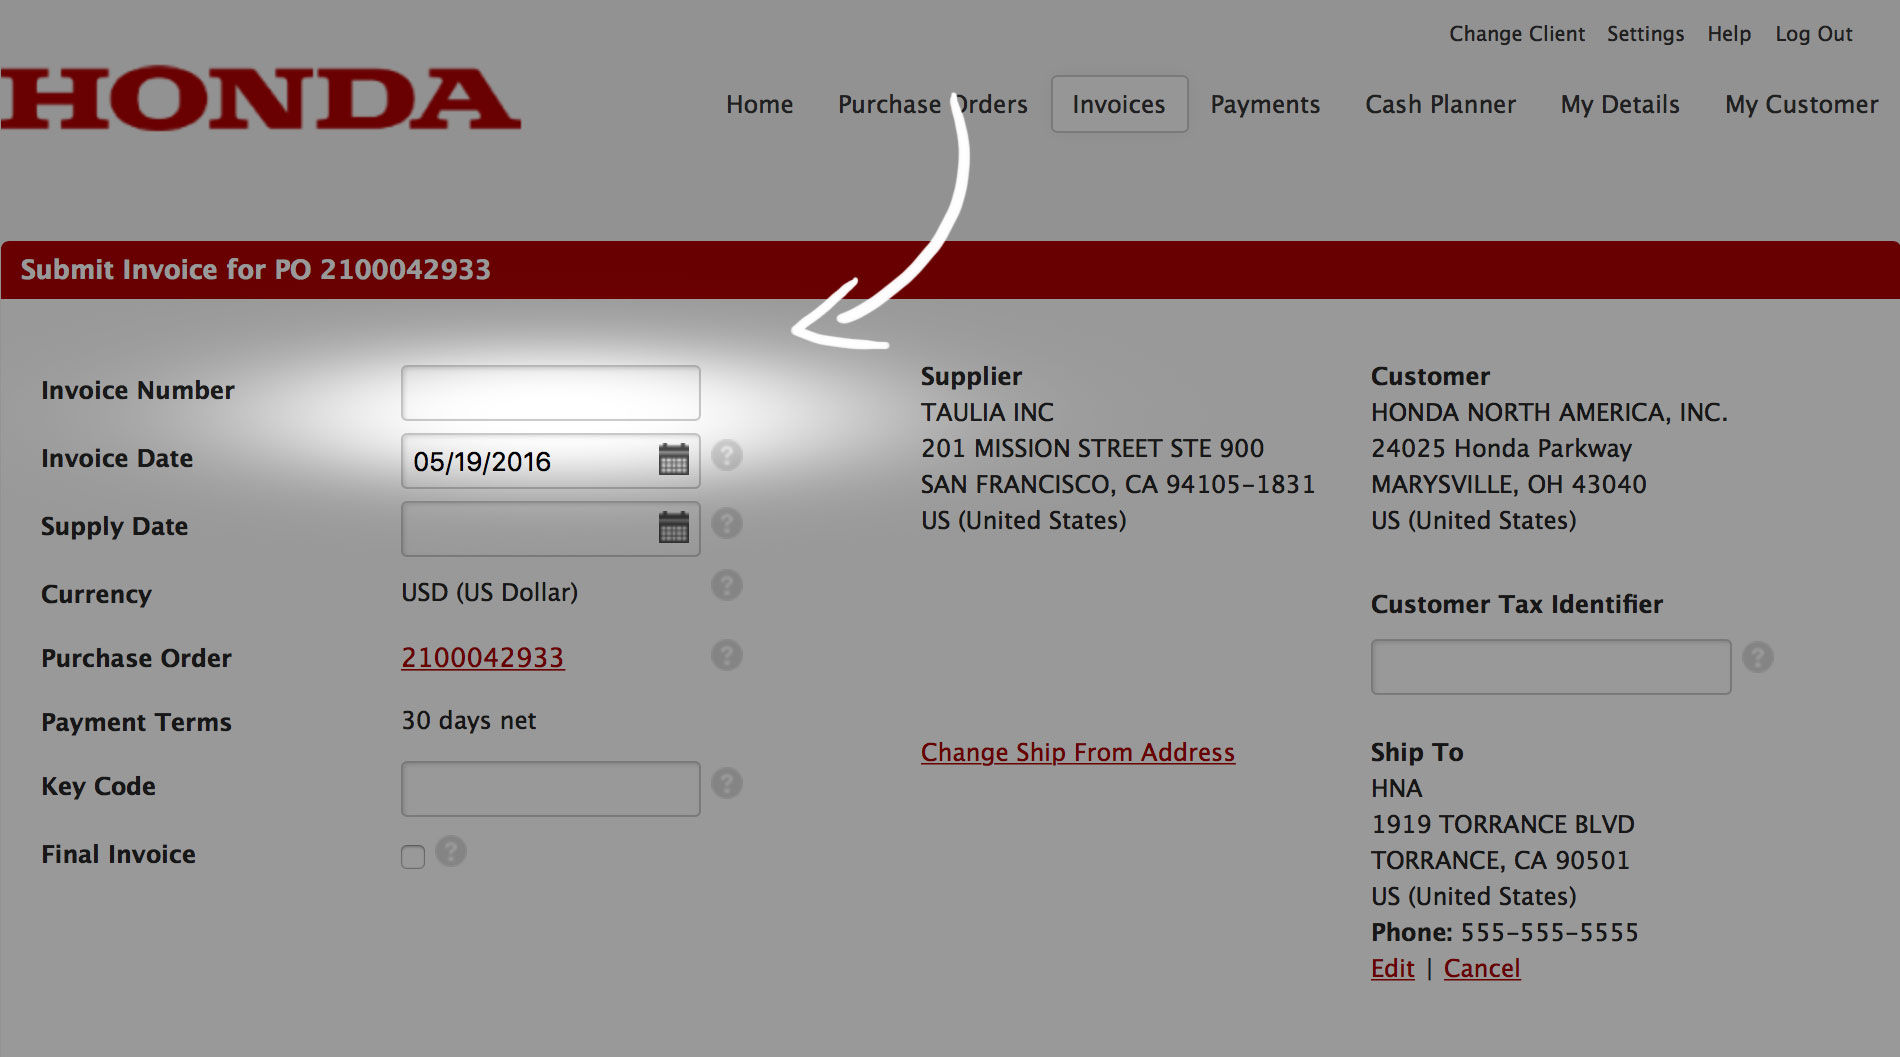Click the Invoice Date field showing 05/19/2016
The height and width of the screenshot is (1057, 1900).
(551, 461)
